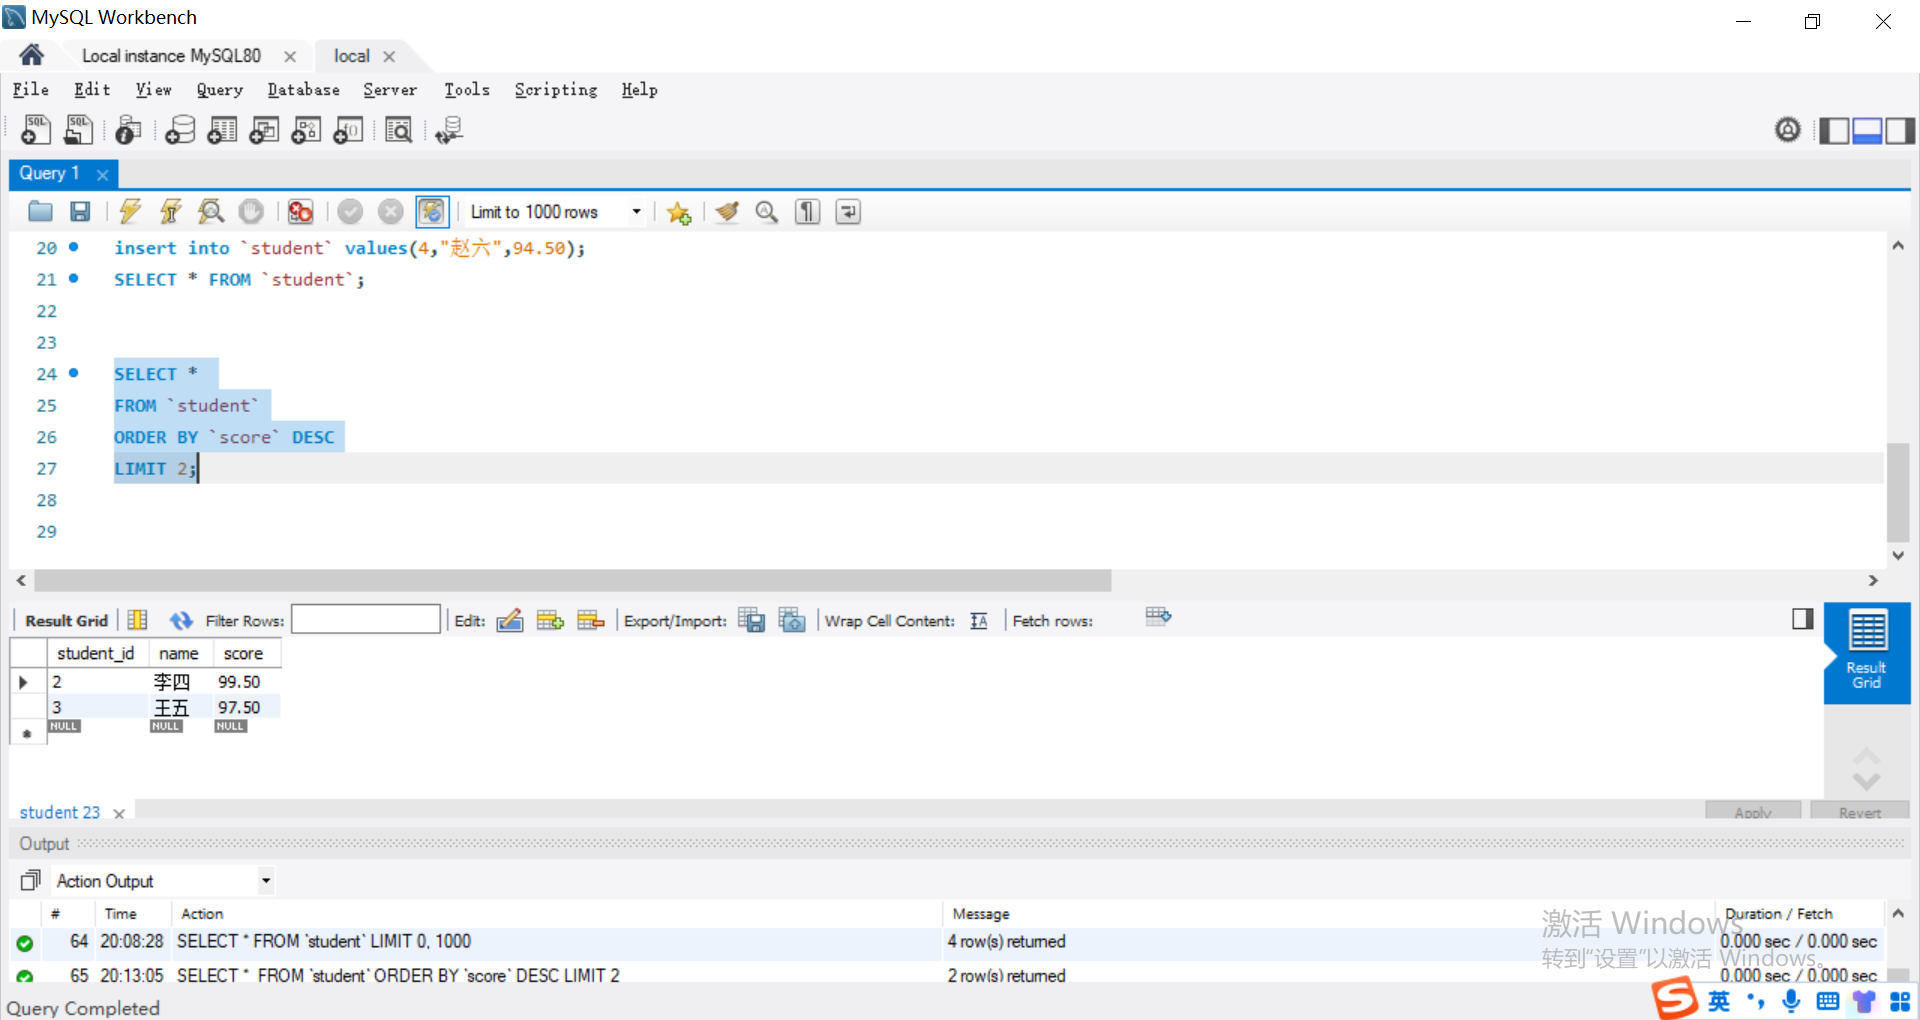
Task: Execute the selected SQL with lightning icon
Action: click(x=130, y=211)
